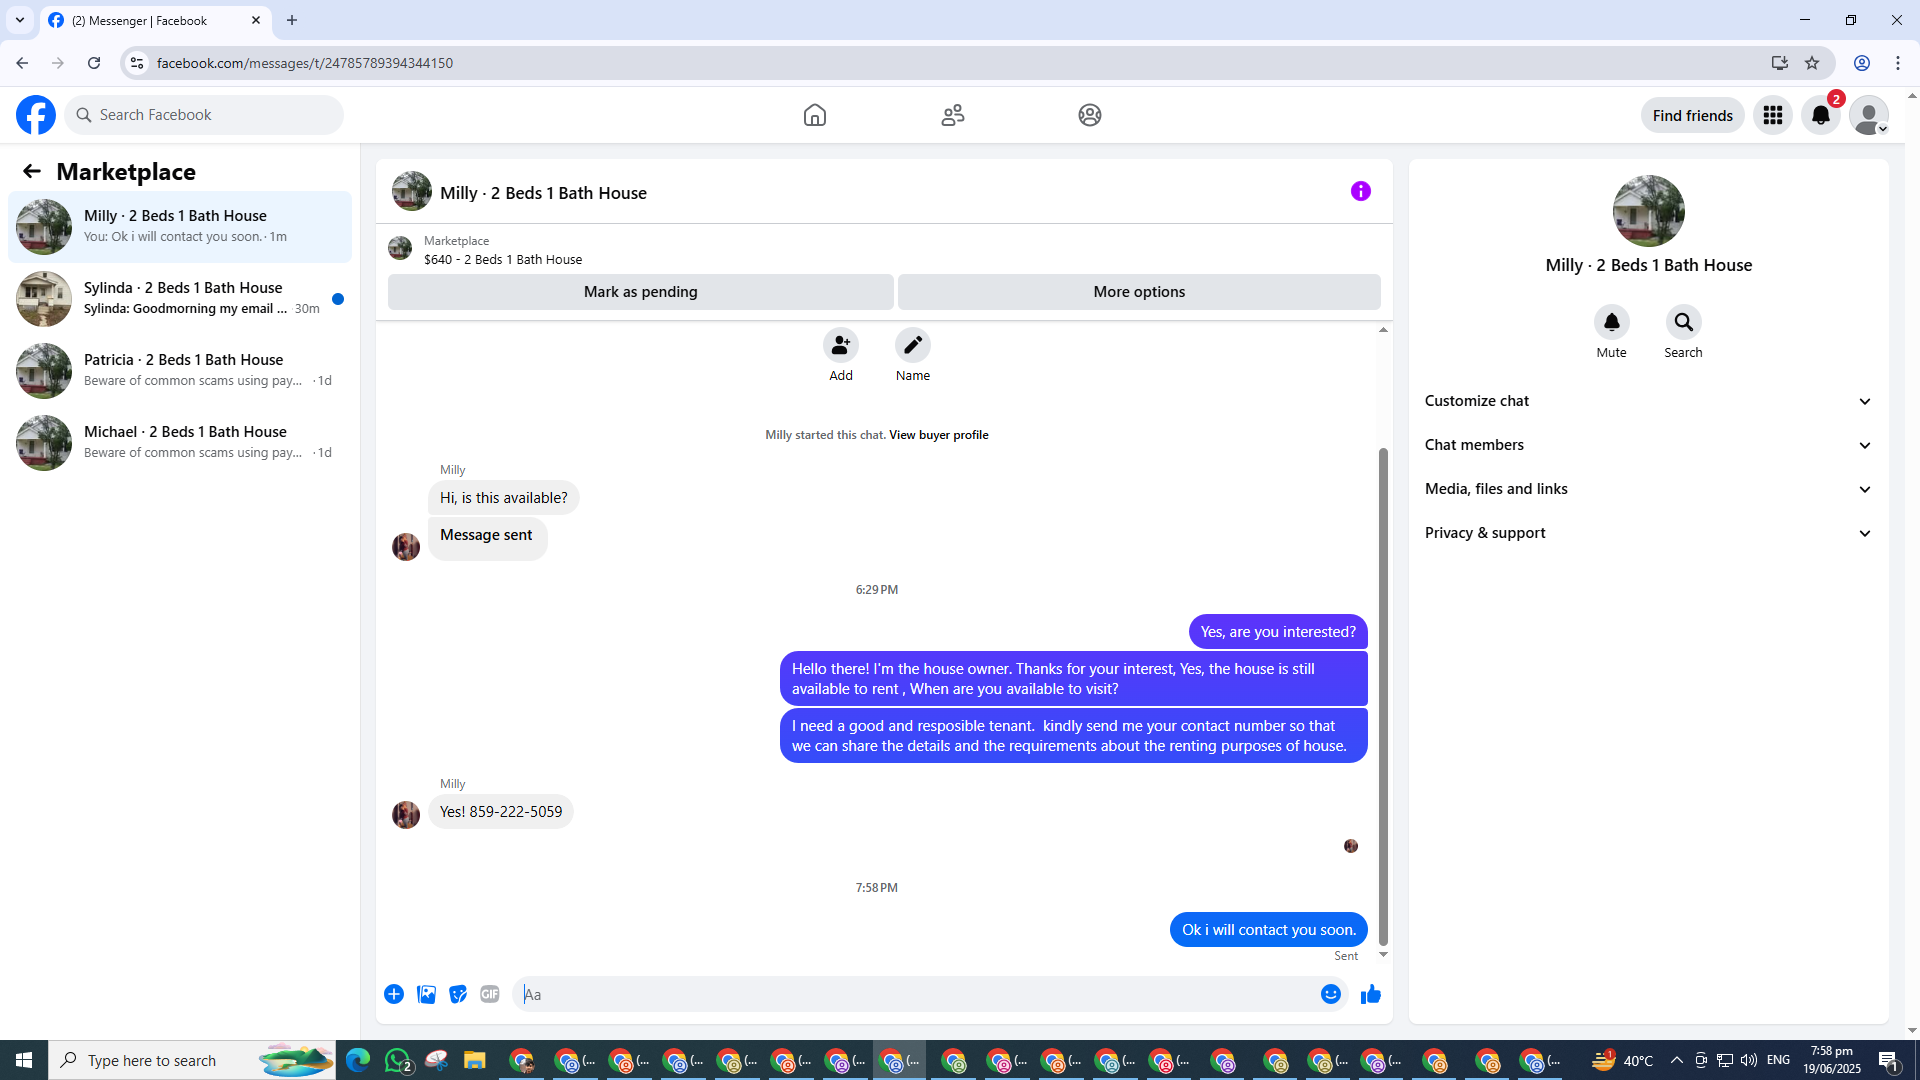This screenshot has height=1080, width=1920.
Task: Click the purple conversation info icon
Action: tap(1361, 191)
